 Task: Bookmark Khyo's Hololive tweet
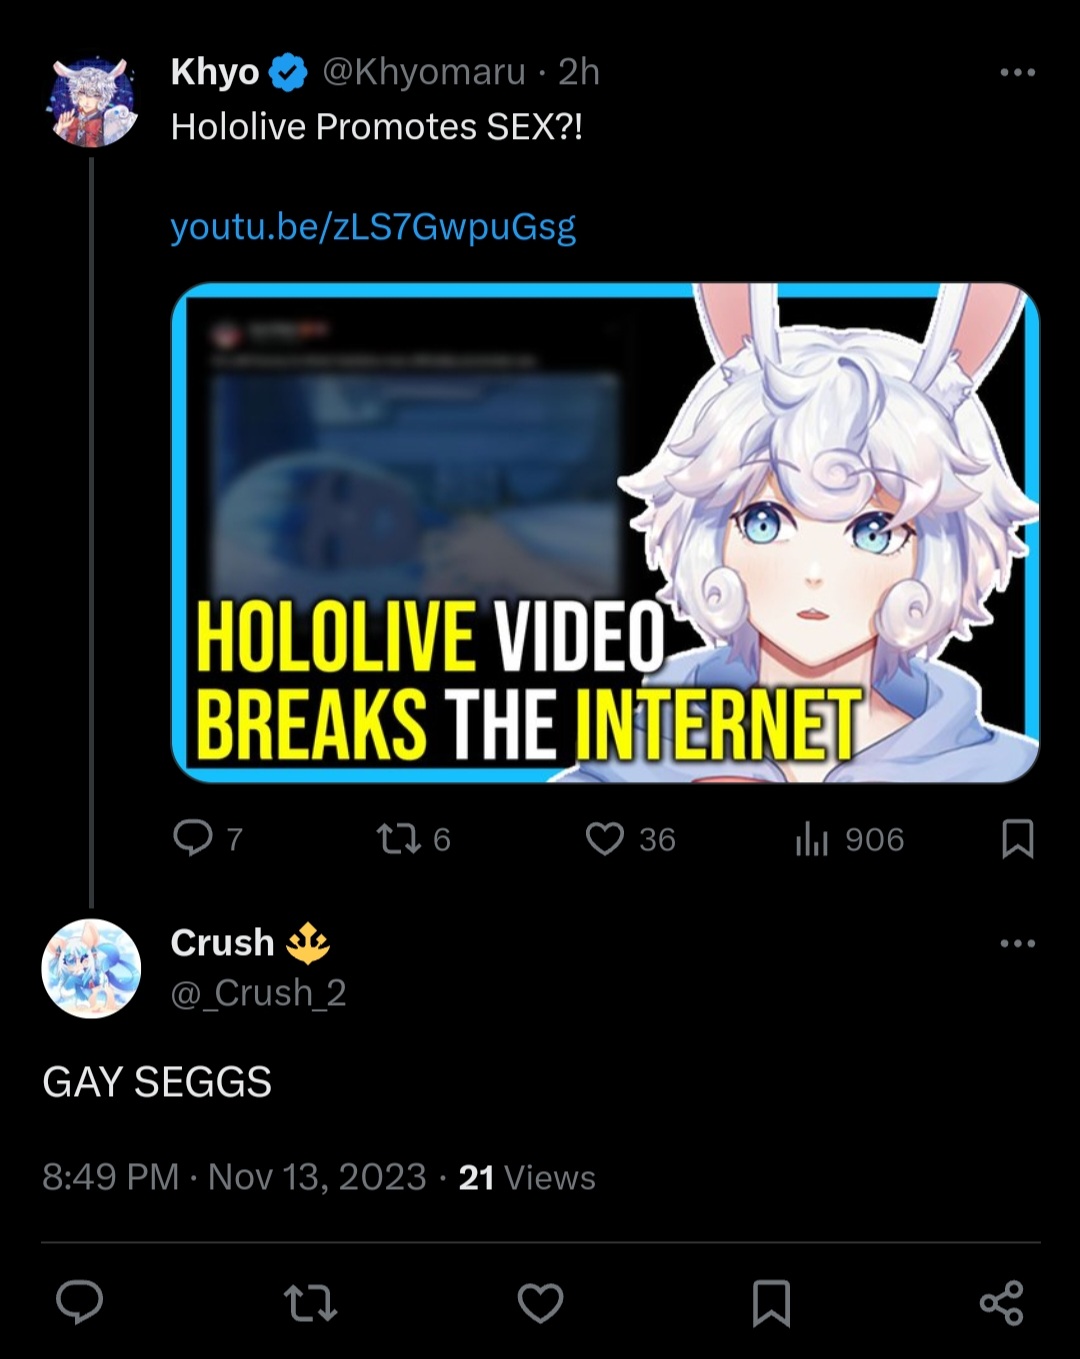point(1017,838)
